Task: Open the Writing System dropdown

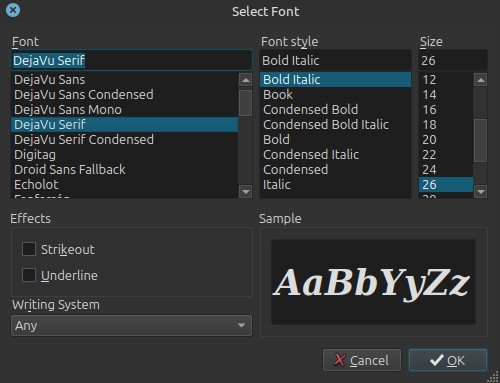Action: (131, 325)
